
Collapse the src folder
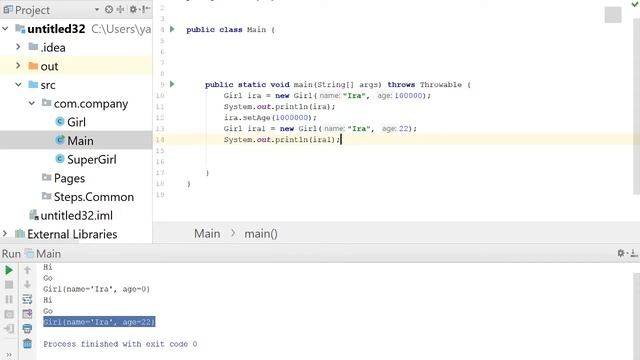pyautogui.click(x=18, y=84)
